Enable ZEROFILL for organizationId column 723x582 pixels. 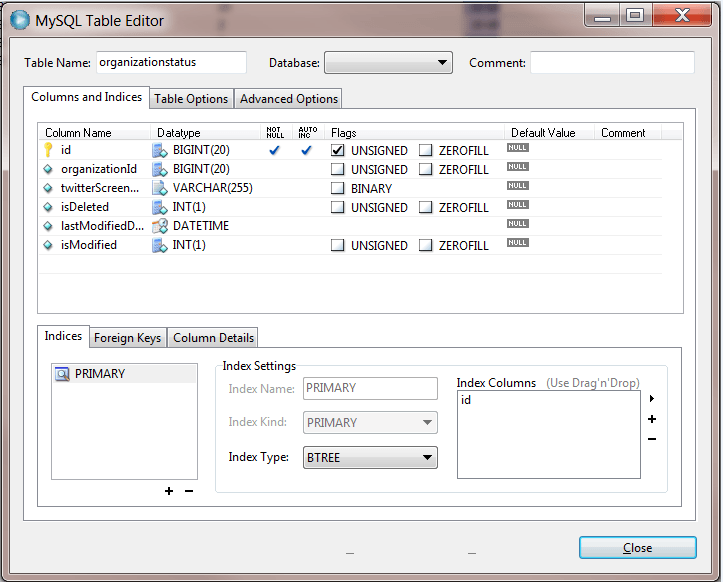(x=426, y=169)
